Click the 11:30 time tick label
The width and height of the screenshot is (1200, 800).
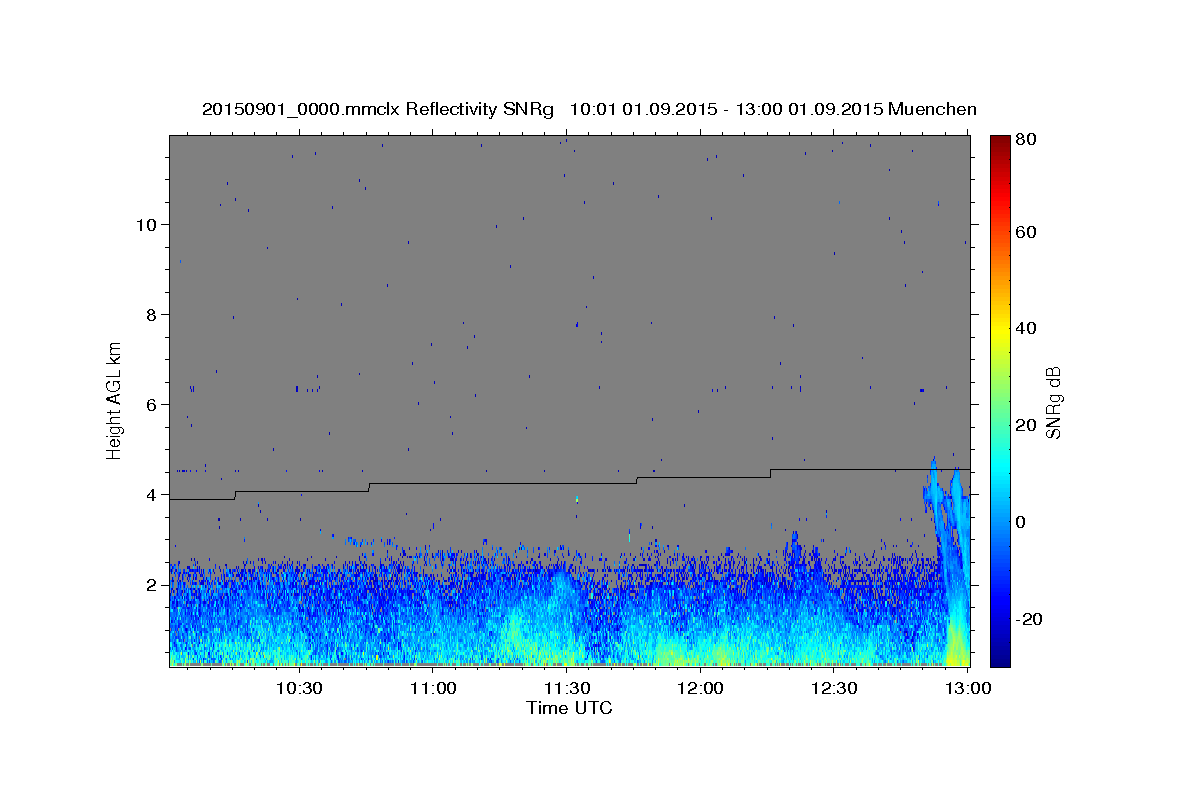click(x=567, y=689)
